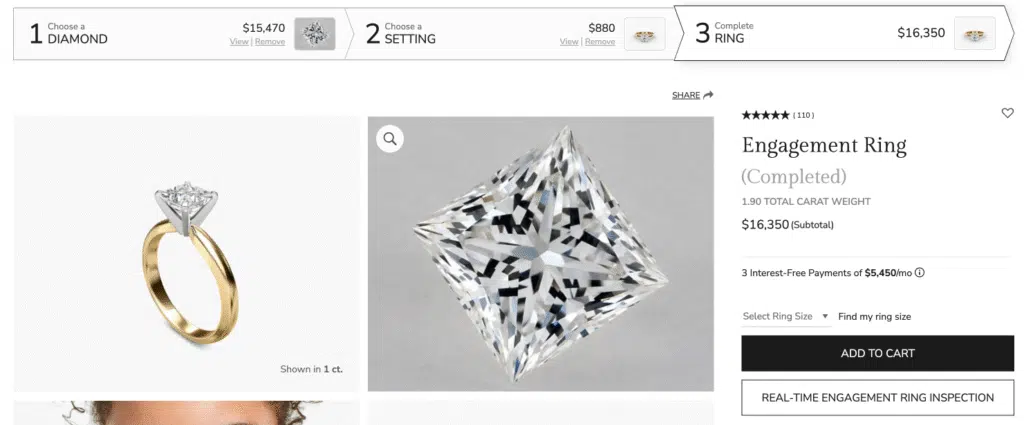Click View link under diamond price
This screenshot has width=1024, height=425.
coord(239,42)
